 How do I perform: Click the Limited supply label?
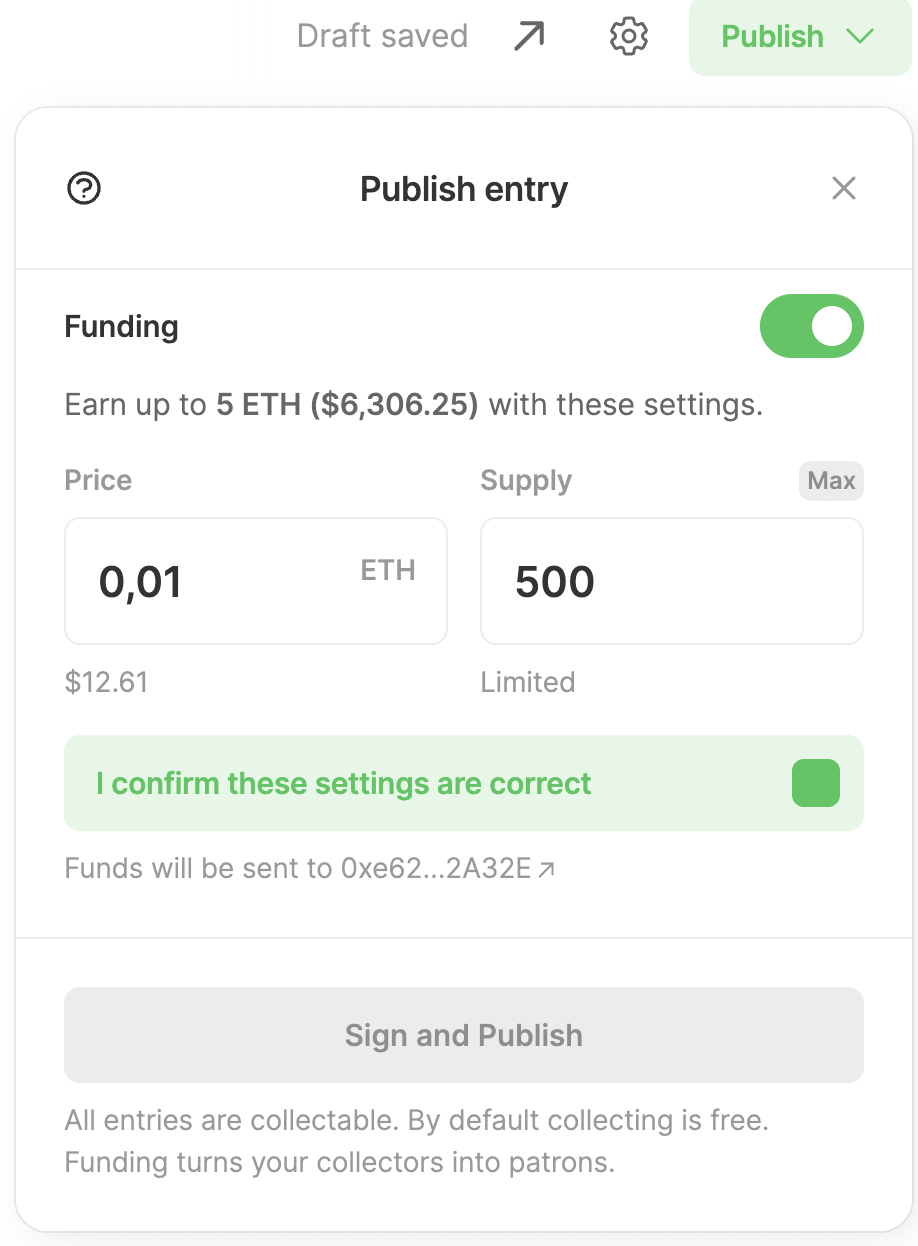point(528,683)
